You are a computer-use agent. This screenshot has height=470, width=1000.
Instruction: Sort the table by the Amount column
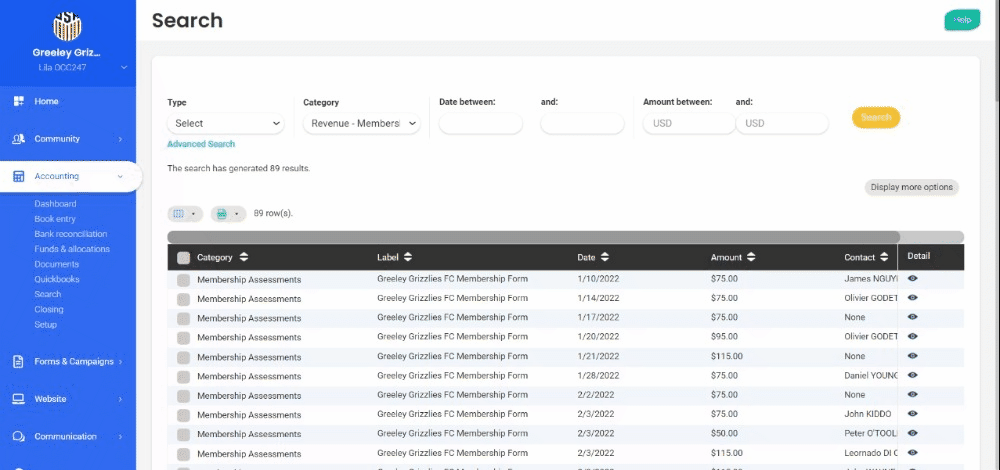click(751, 257)
